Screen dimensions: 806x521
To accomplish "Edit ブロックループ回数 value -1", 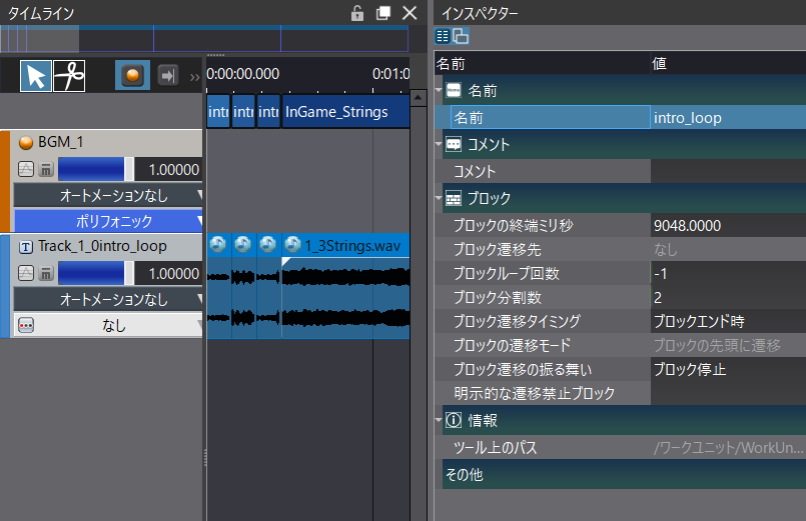I will [x=728, y=273].
